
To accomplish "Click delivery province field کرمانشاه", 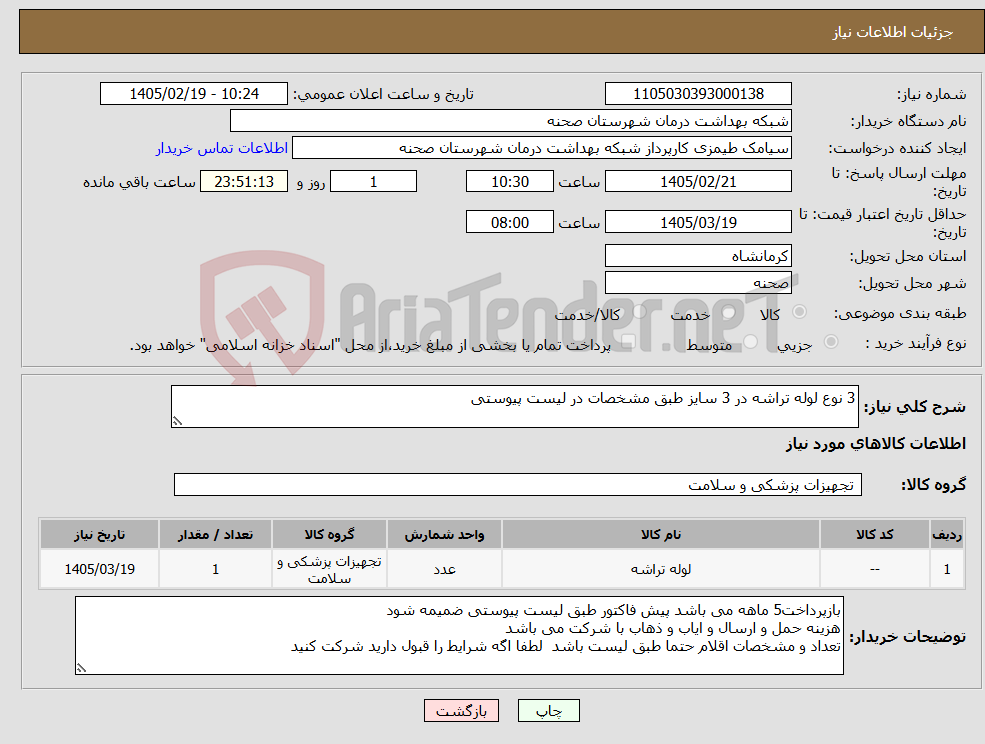I will click(x=698, y=256).
